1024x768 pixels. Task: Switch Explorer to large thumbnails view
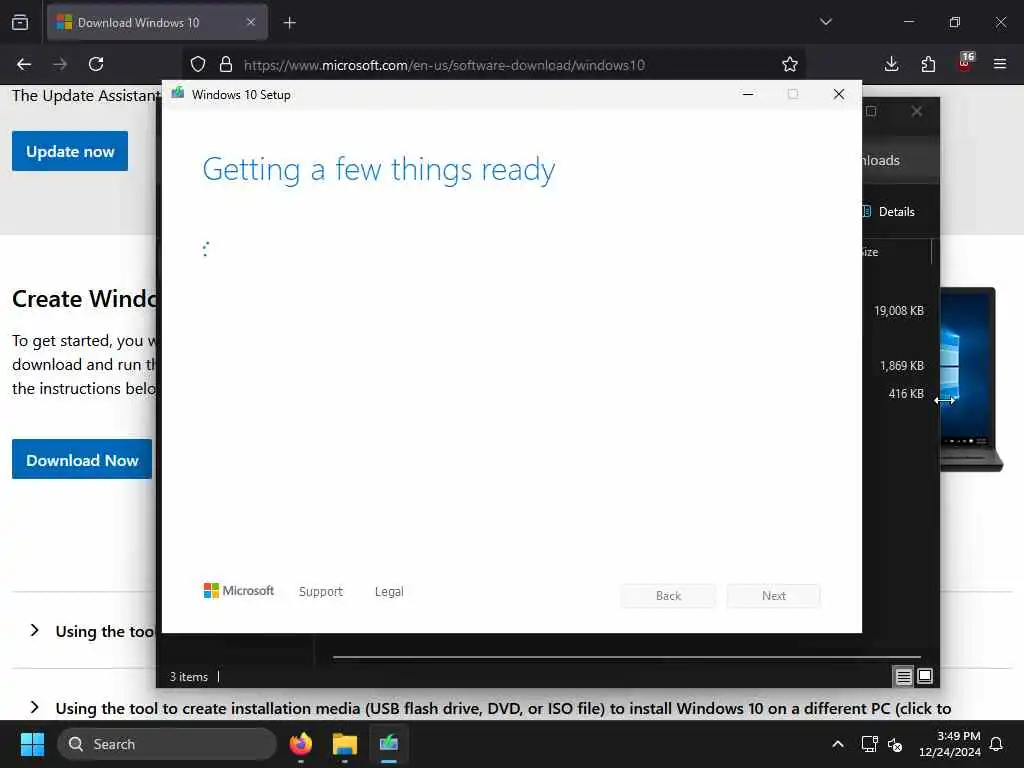click(x=925, y=677)
